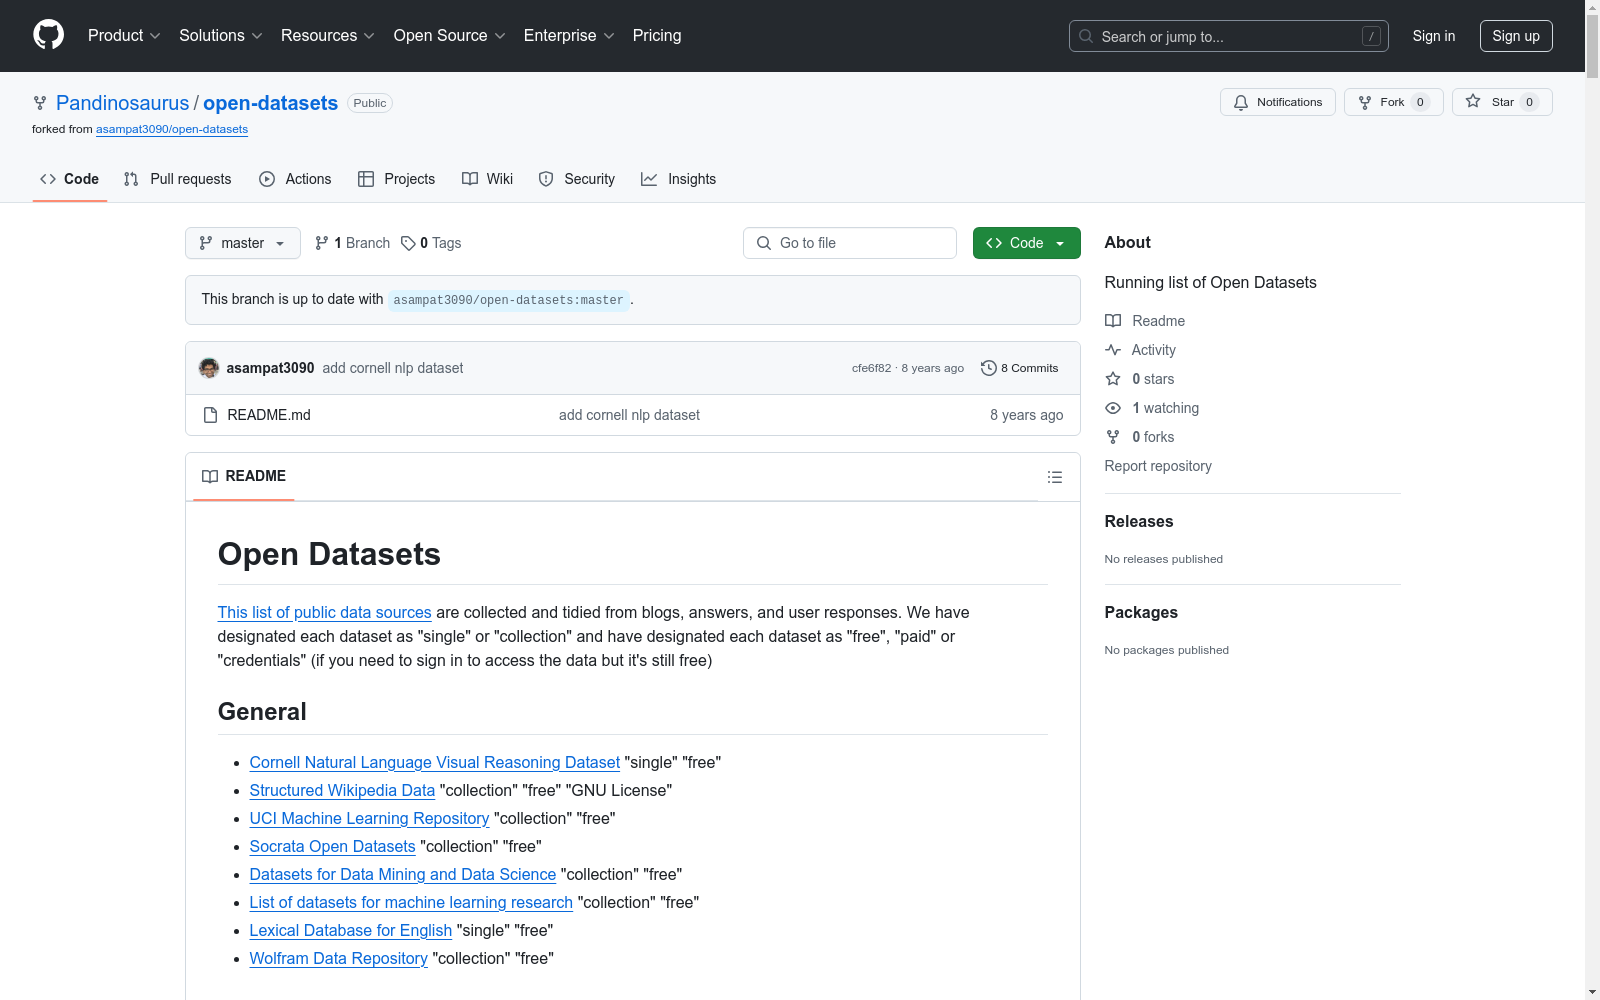This screenshot has width=1600, height=1000.
Task: Switch to the Code tab
Action: [x=69, y=179]
